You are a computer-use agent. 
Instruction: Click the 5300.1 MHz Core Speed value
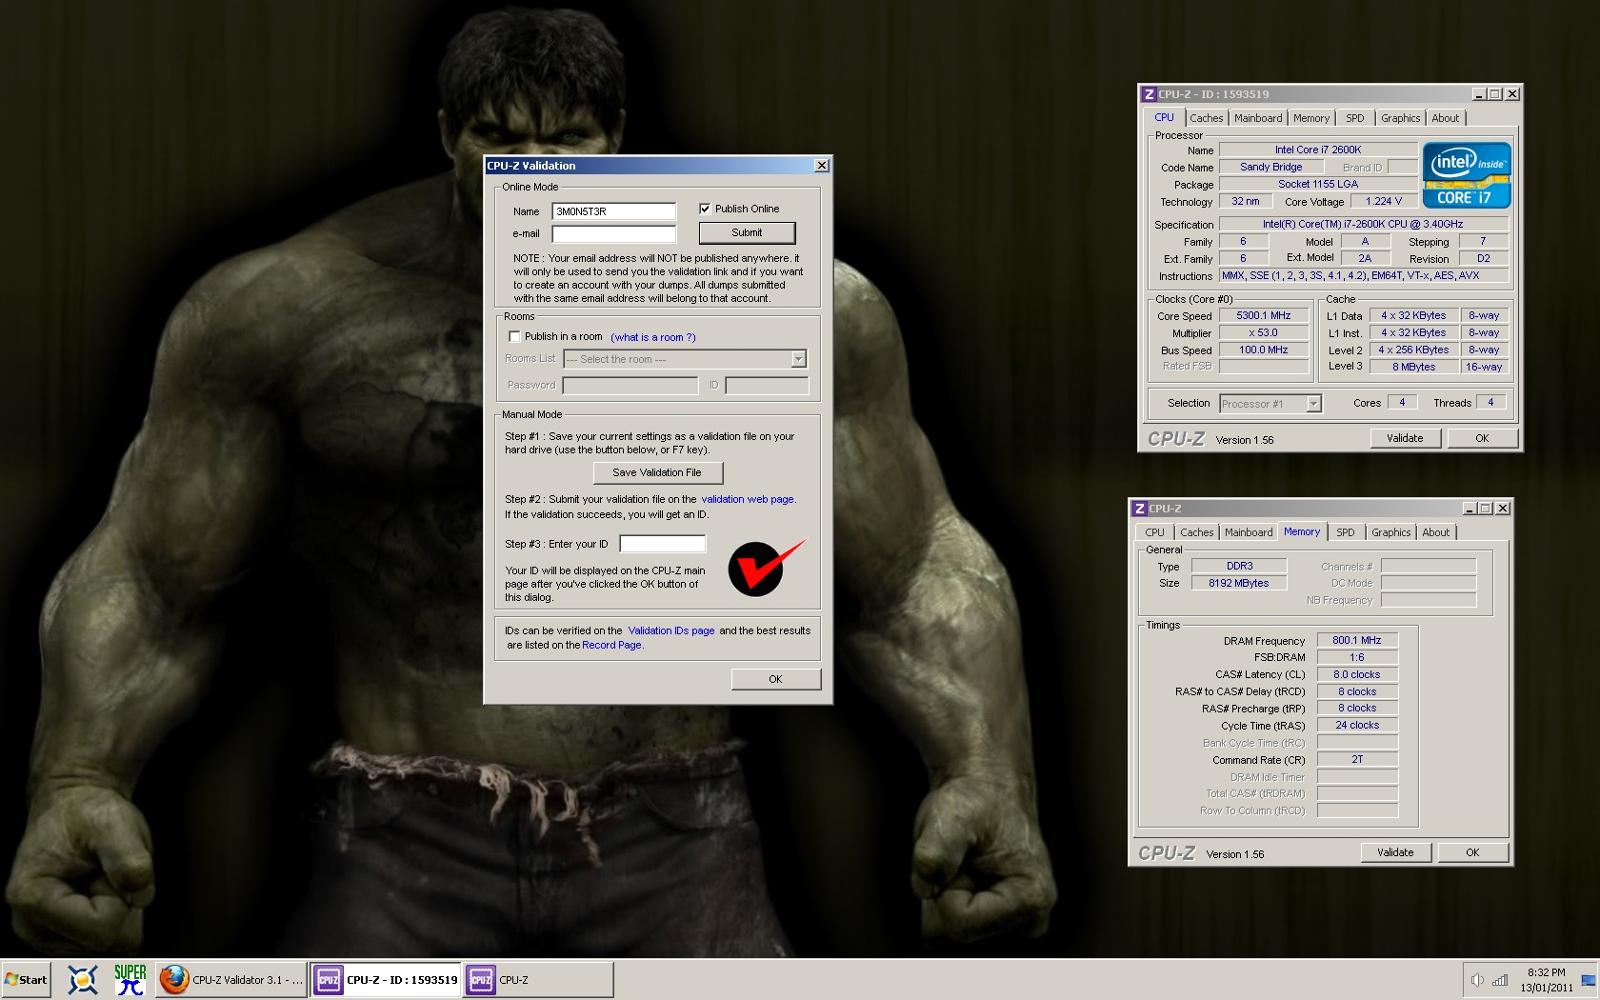(x=1264, y=316)
